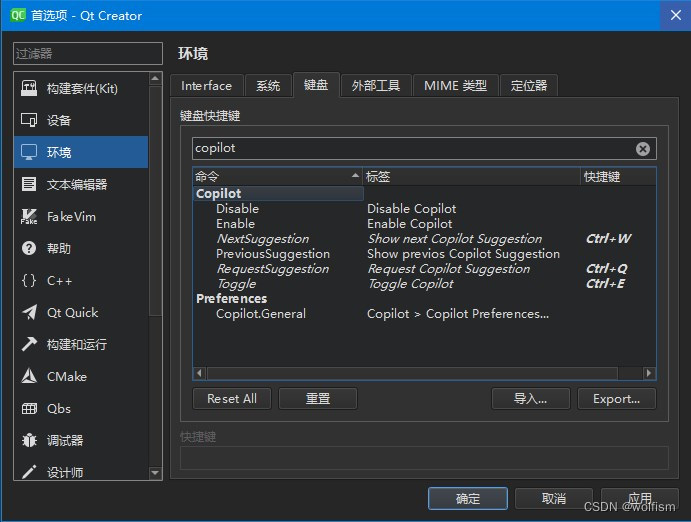Close the 首选项 preferences dialog

click(x=676, y=15)
